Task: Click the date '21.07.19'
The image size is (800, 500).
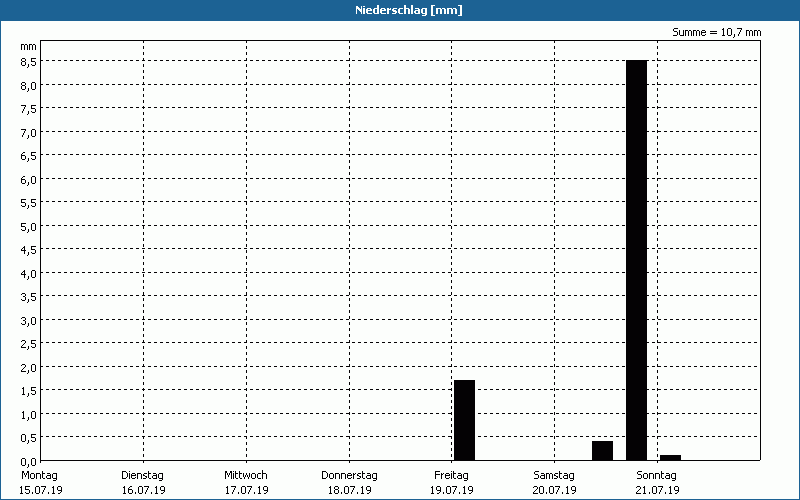Action: pos(658,490)
